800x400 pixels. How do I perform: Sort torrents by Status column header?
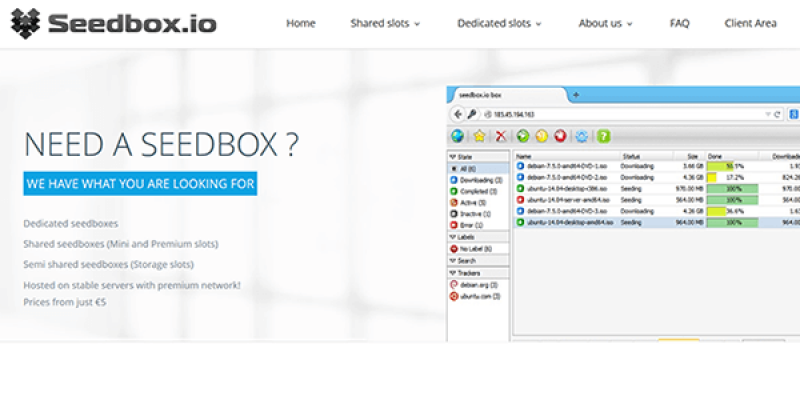(x=646, y=157)
